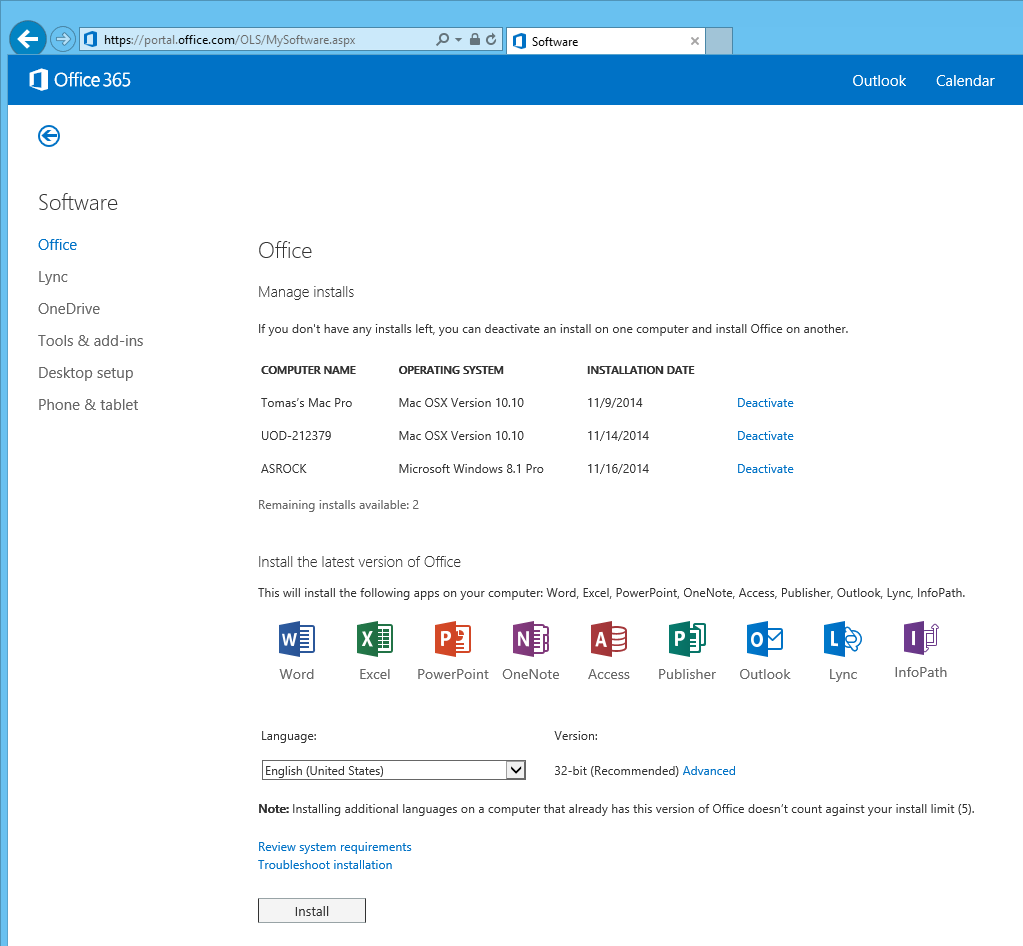Viewport: 1023px width, 946px height.
Task: Click the browser back arrow button
Action: coord(27,39)
